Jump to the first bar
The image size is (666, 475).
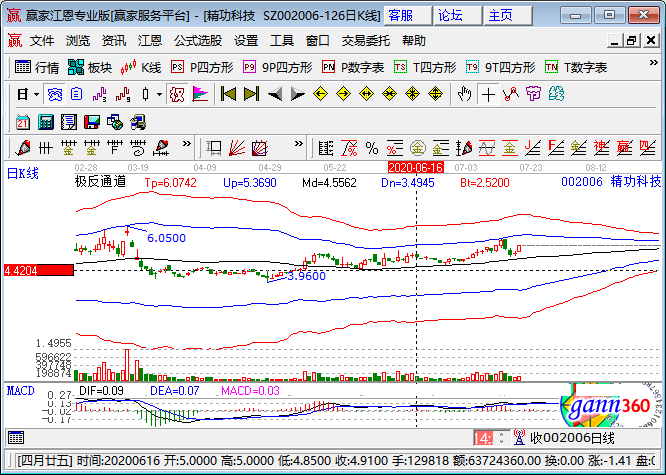pos(229,94)
